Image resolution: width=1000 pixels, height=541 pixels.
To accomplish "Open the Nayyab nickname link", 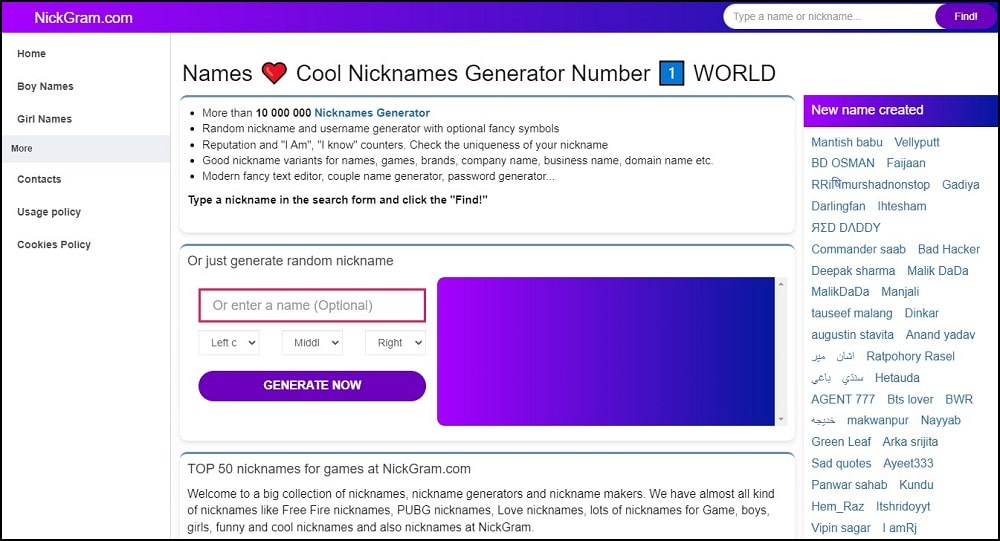I will coord(940,420).
